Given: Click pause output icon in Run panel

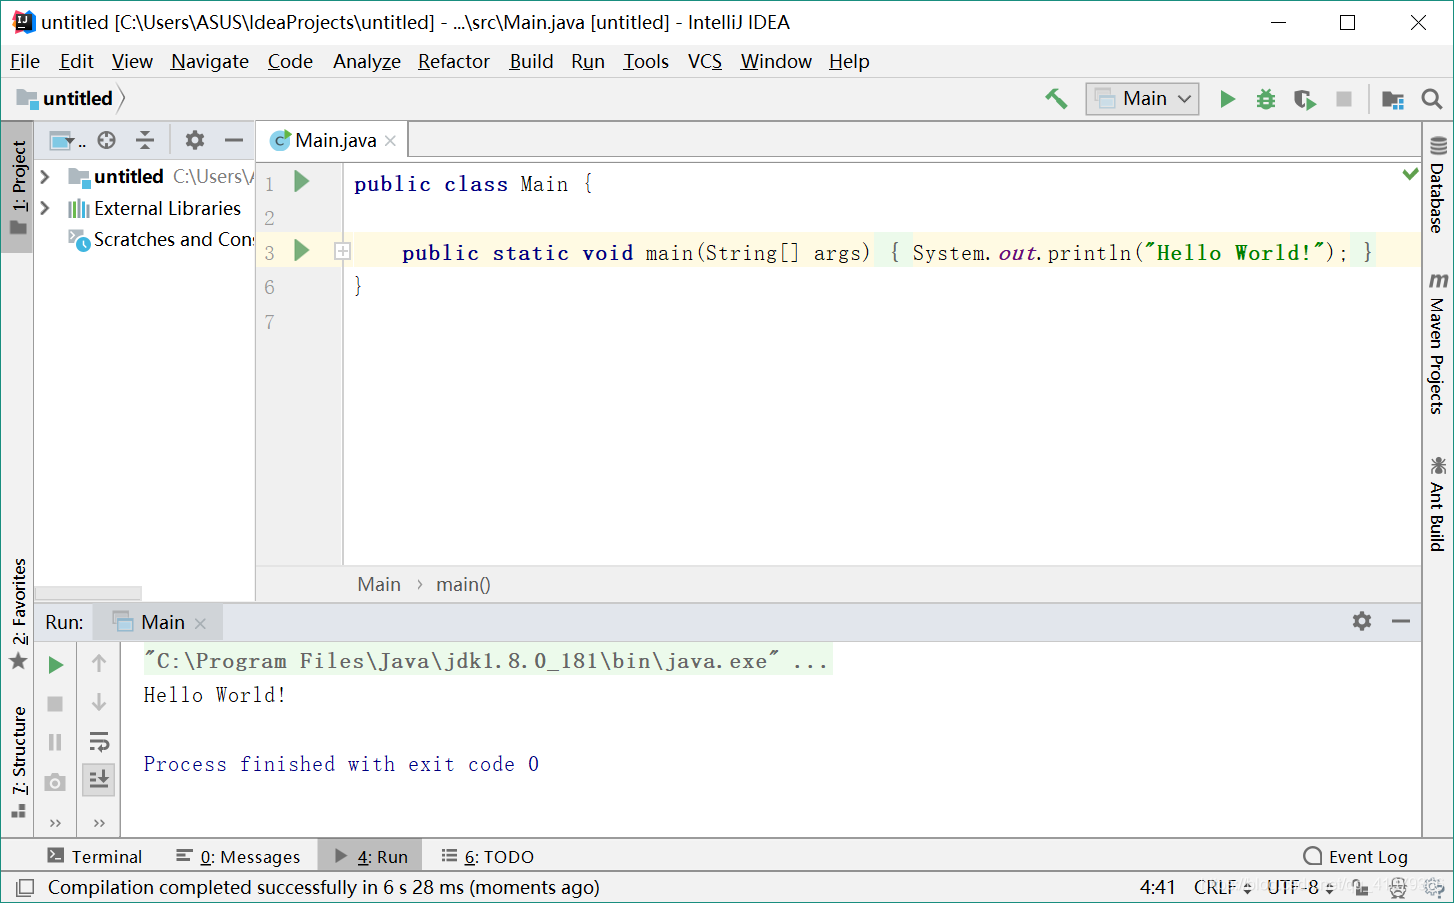Looking at the screenshot, I should click(x=56, y=742).
